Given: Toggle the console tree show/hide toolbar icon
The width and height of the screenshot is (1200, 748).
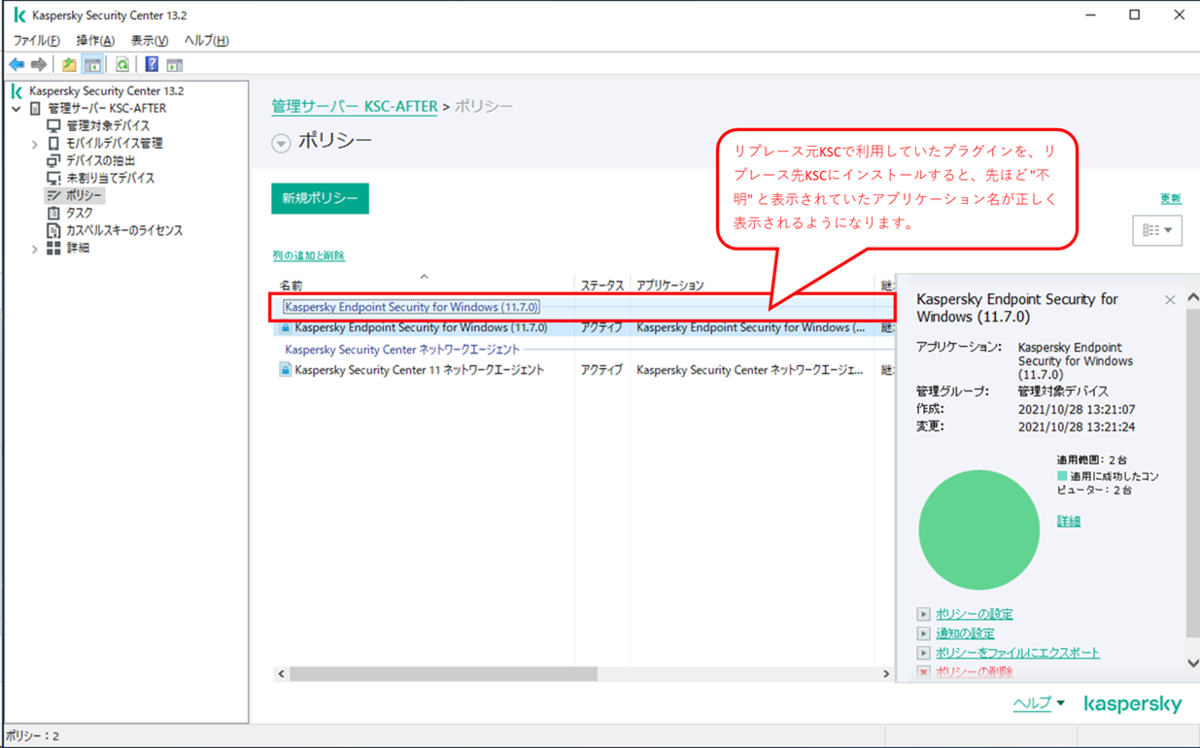Looking at the screenshot, I should click(92, 64).
